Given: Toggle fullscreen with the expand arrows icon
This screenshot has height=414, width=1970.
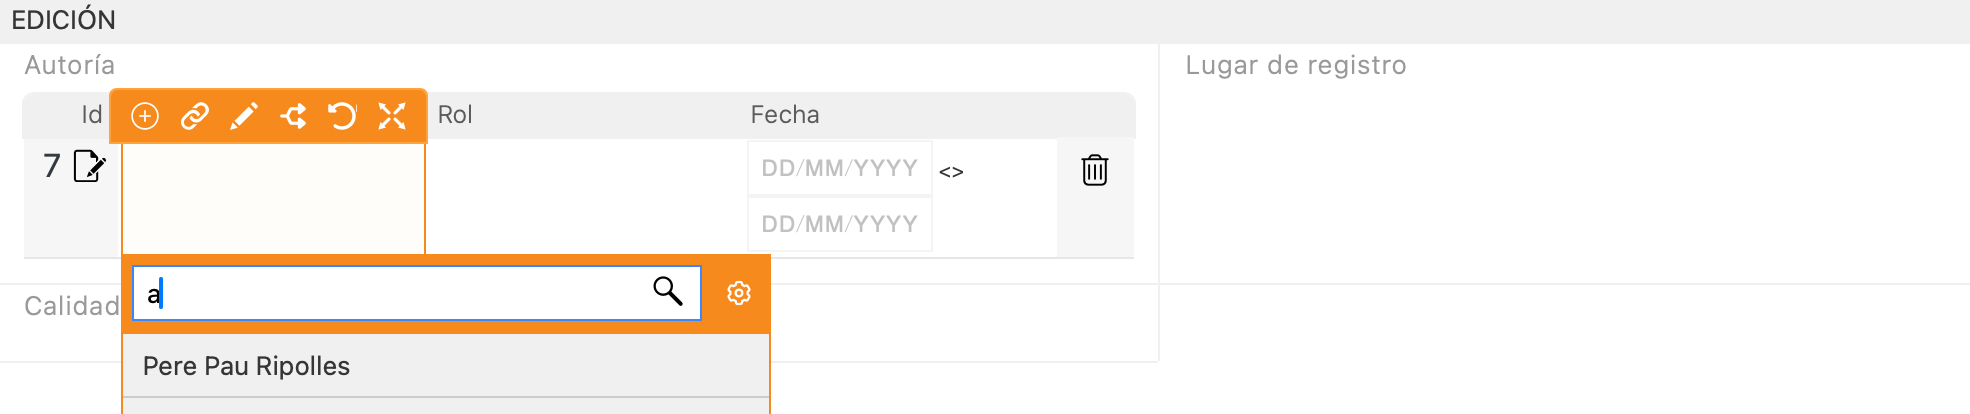Looking at the screenshot, I should pyautogui.click(x=392, y=117).
